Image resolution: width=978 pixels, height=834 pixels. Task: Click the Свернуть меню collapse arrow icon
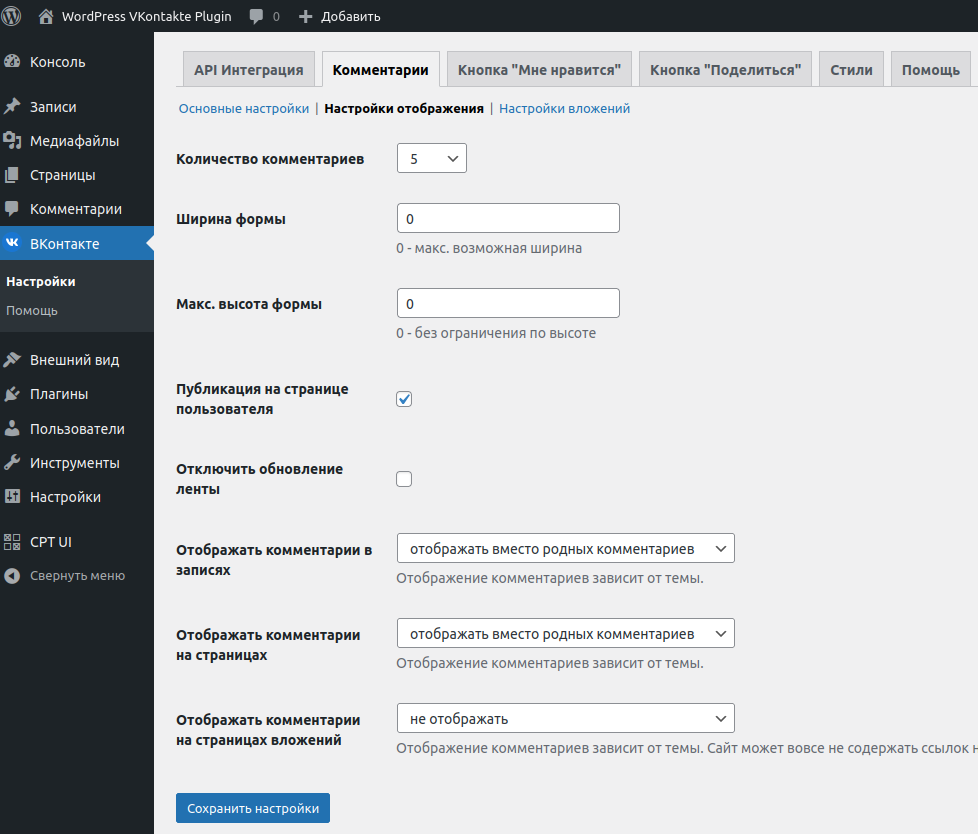[12, 575]
